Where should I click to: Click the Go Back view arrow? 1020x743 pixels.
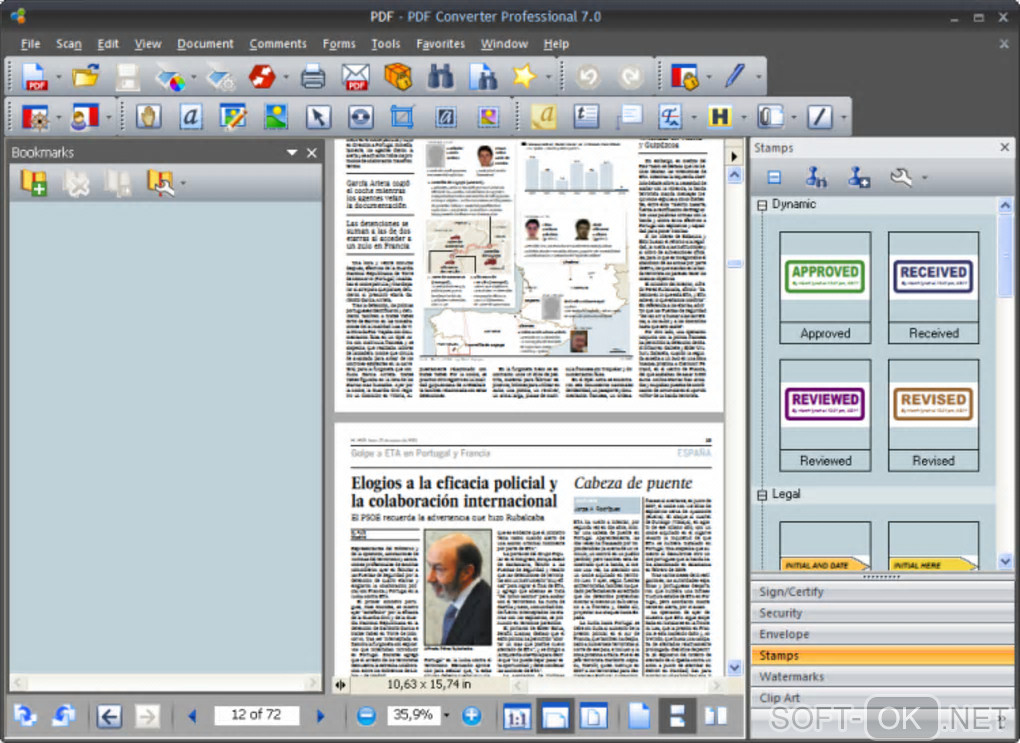109,716
